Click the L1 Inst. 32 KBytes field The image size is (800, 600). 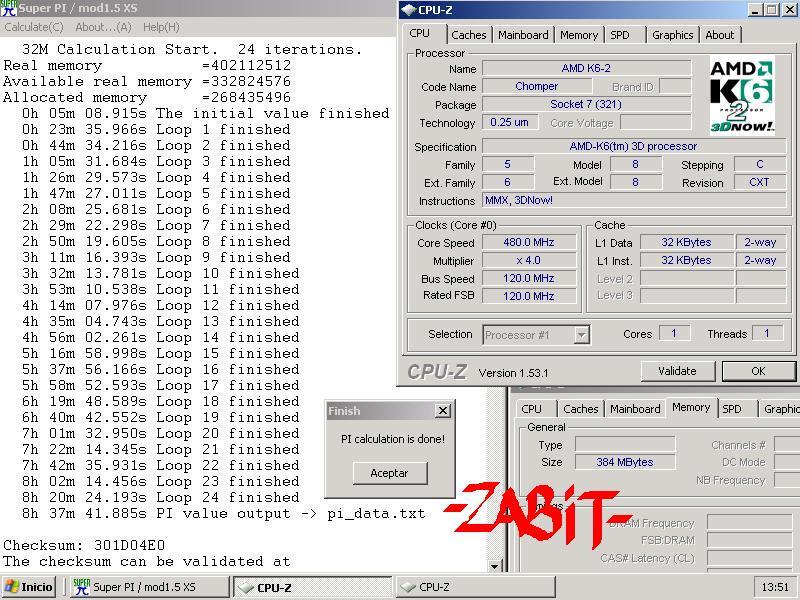[686, 260]
